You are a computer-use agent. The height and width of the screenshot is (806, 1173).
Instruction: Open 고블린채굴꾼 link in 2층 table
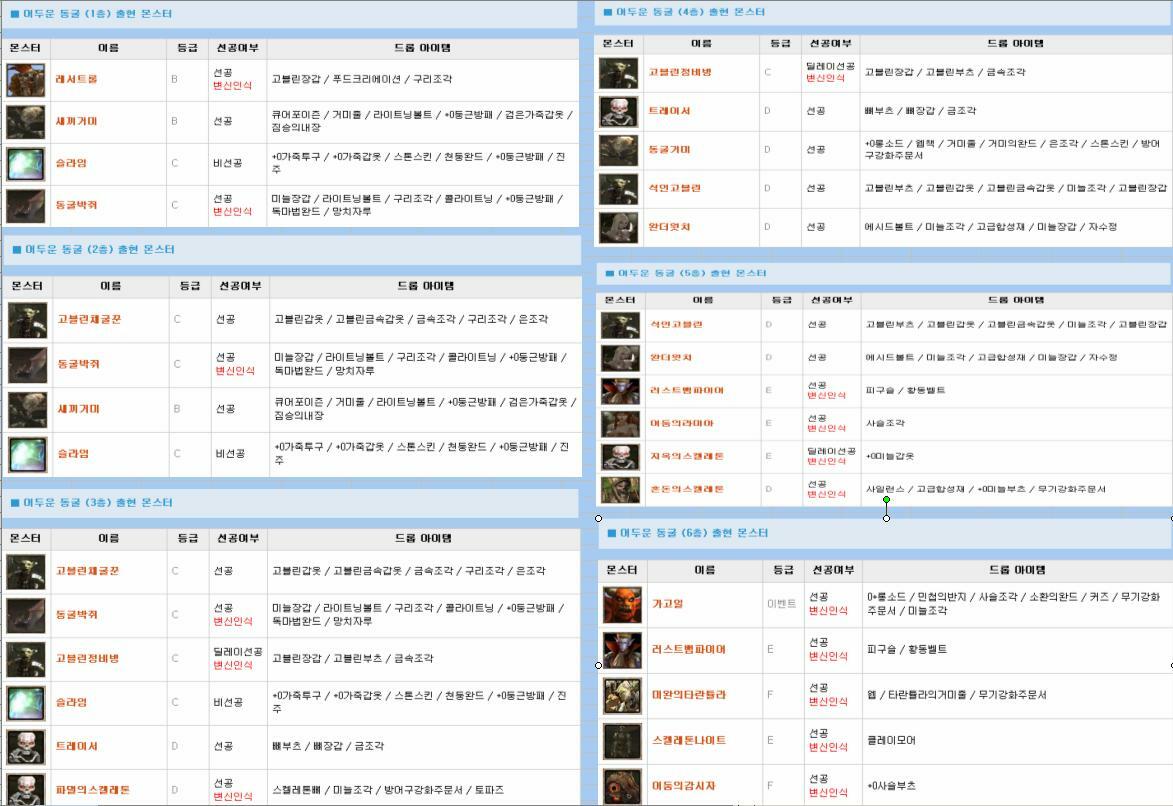click(89, 320)
